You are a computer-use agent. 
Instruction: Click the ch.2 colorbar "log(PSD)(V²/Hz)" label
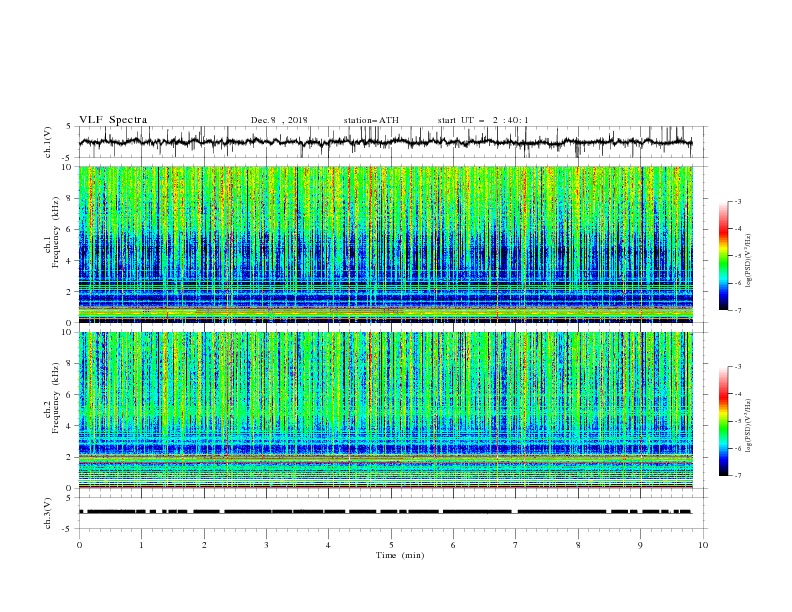(x=748, y=425)
